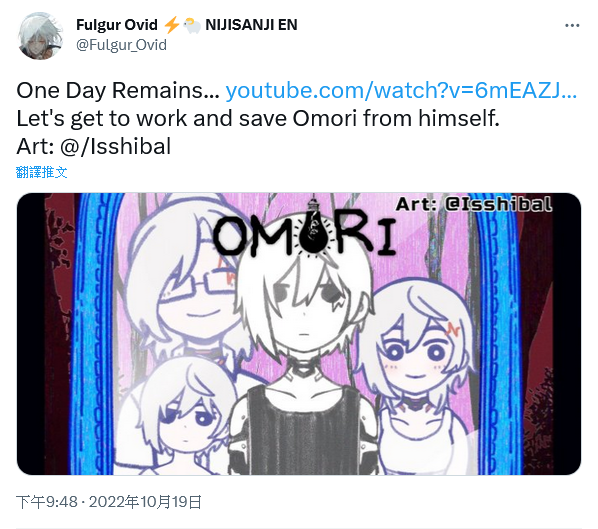Click the OMORI lightbulb logo in image
Screen dimensions: 598x529
[x=304, y=232]
